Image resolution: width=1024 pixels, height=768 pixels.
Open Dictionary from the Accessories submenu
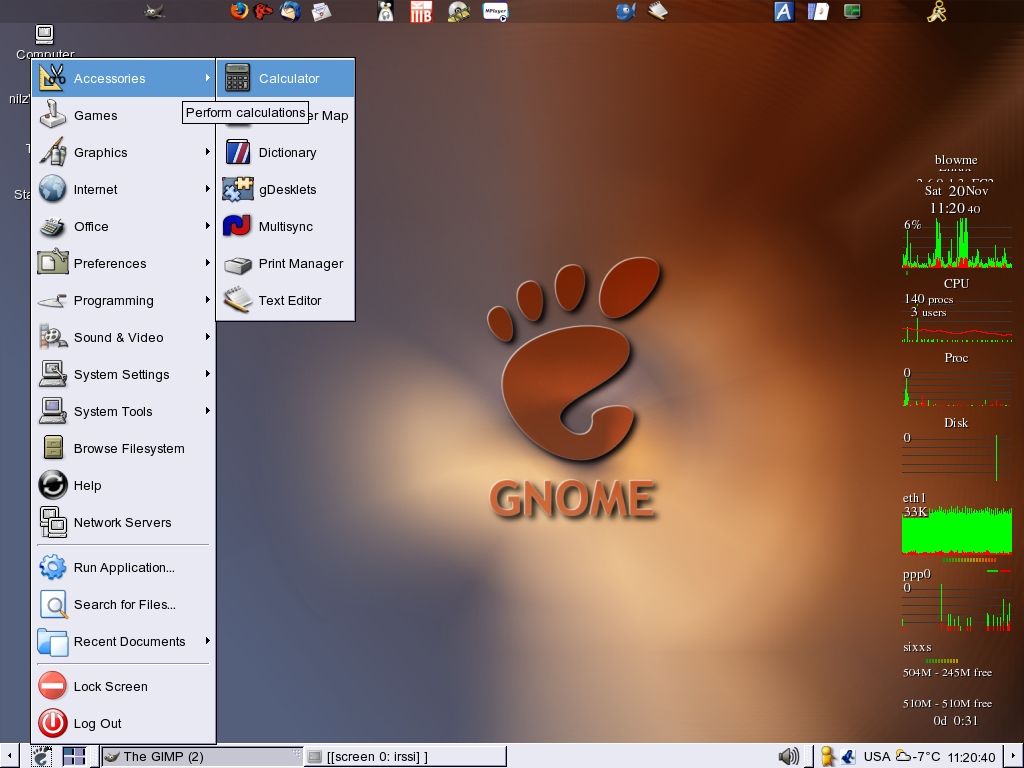click(286, 152)
